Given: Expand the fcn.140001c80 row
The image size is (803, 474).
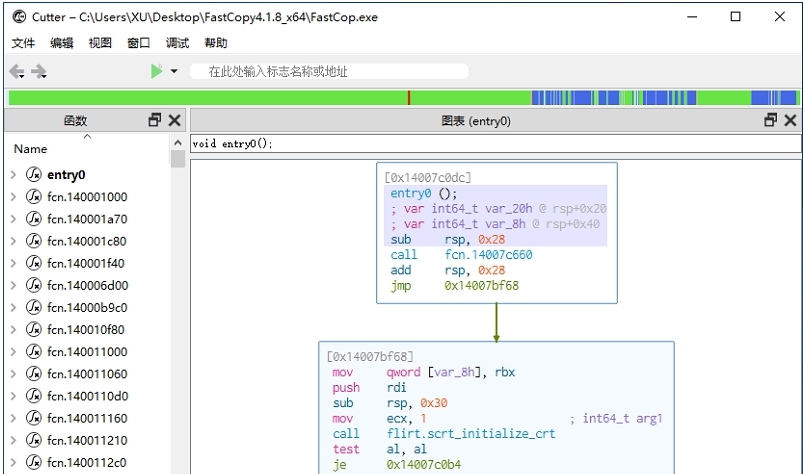Looking at the screenshot, I should pyautogui.click(x=14, y=241).
